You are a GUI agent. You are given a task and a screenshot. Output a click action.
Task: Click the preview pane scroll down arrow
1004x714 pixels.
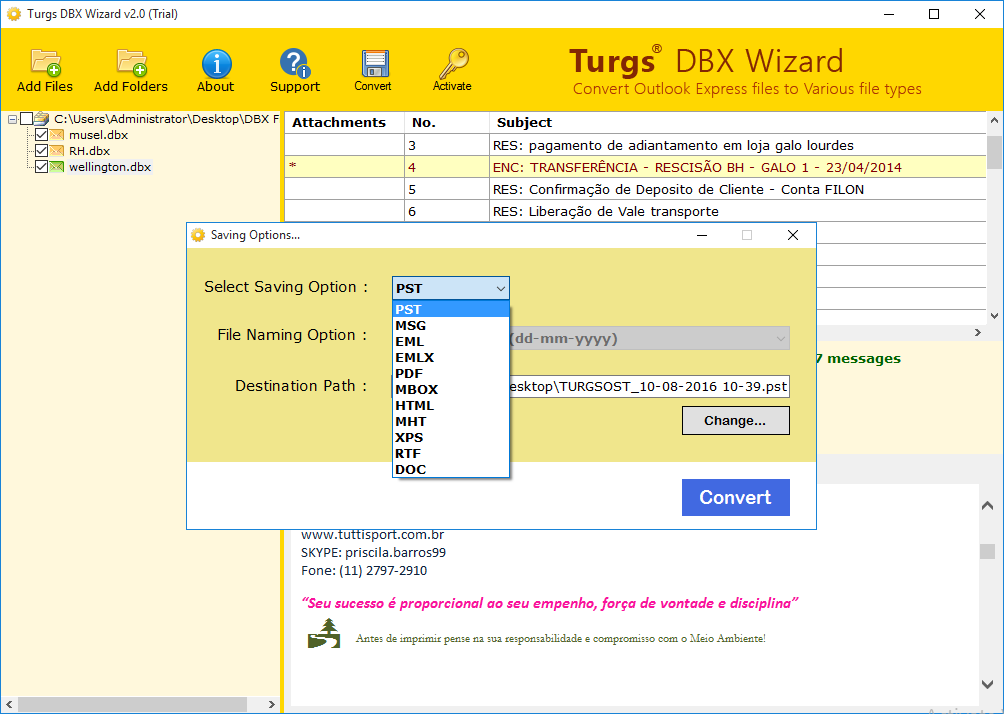(x=987, y=684)
